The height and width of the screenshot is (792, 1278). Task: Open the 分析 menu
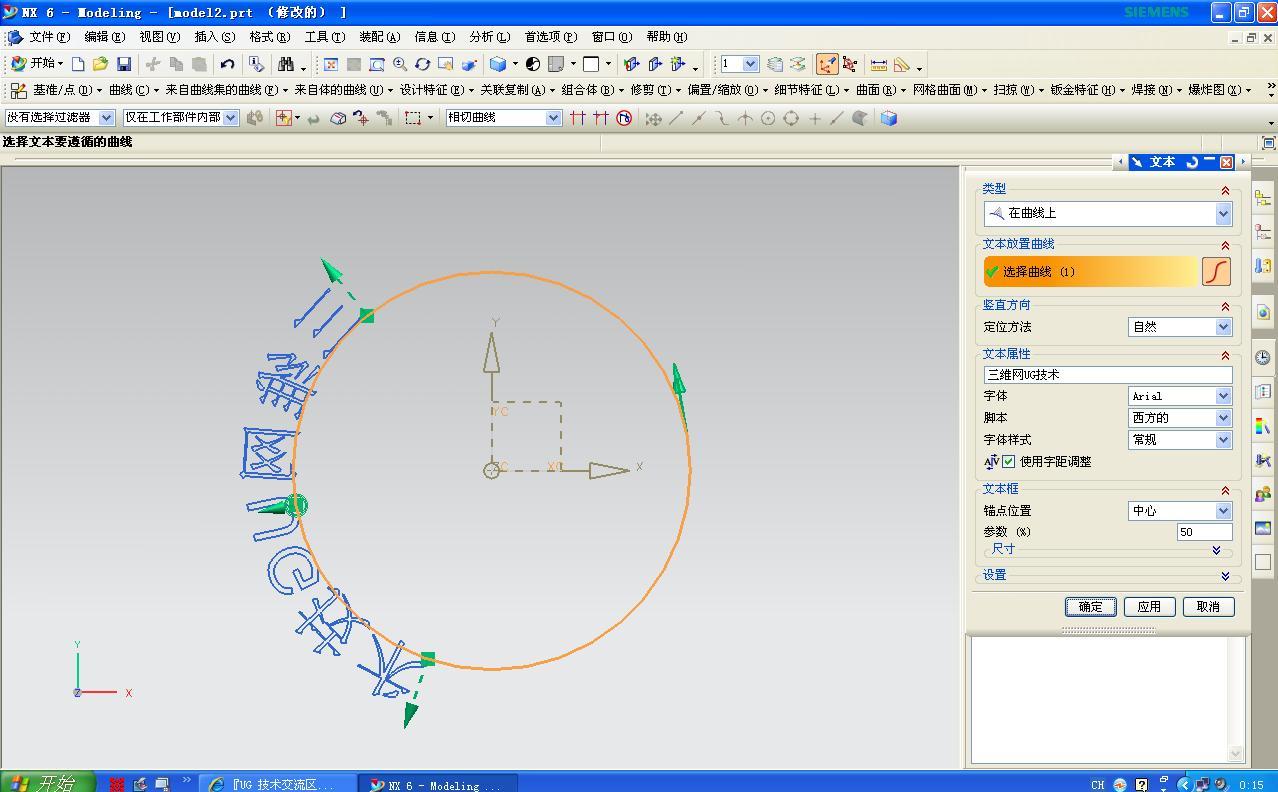[489, 37]
